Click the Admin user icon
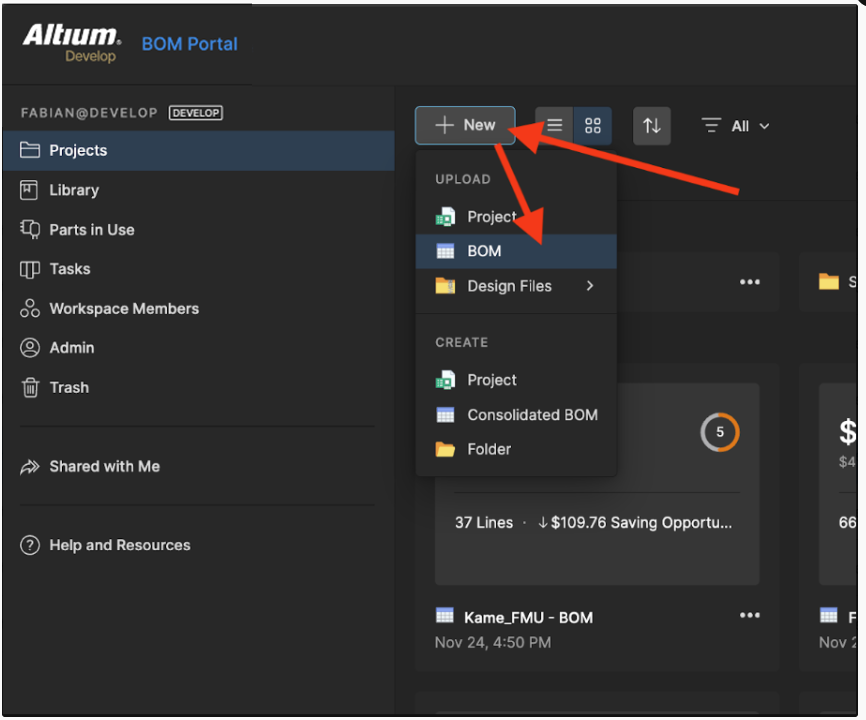Image resolution: width=866 pixels, height=720 pixels. [x=30, y=347]
